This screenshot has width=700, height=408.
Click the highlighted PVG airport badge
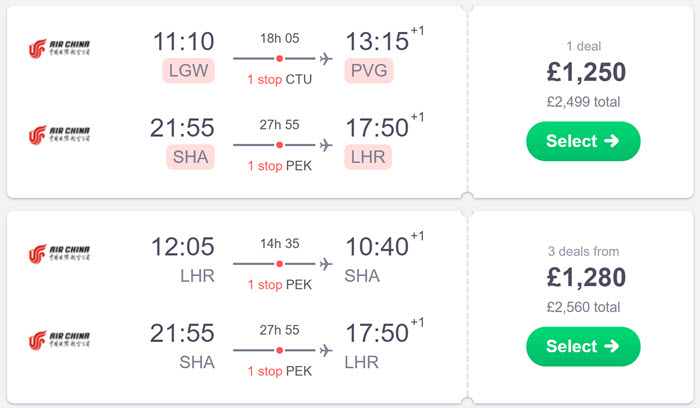[369, 71]
